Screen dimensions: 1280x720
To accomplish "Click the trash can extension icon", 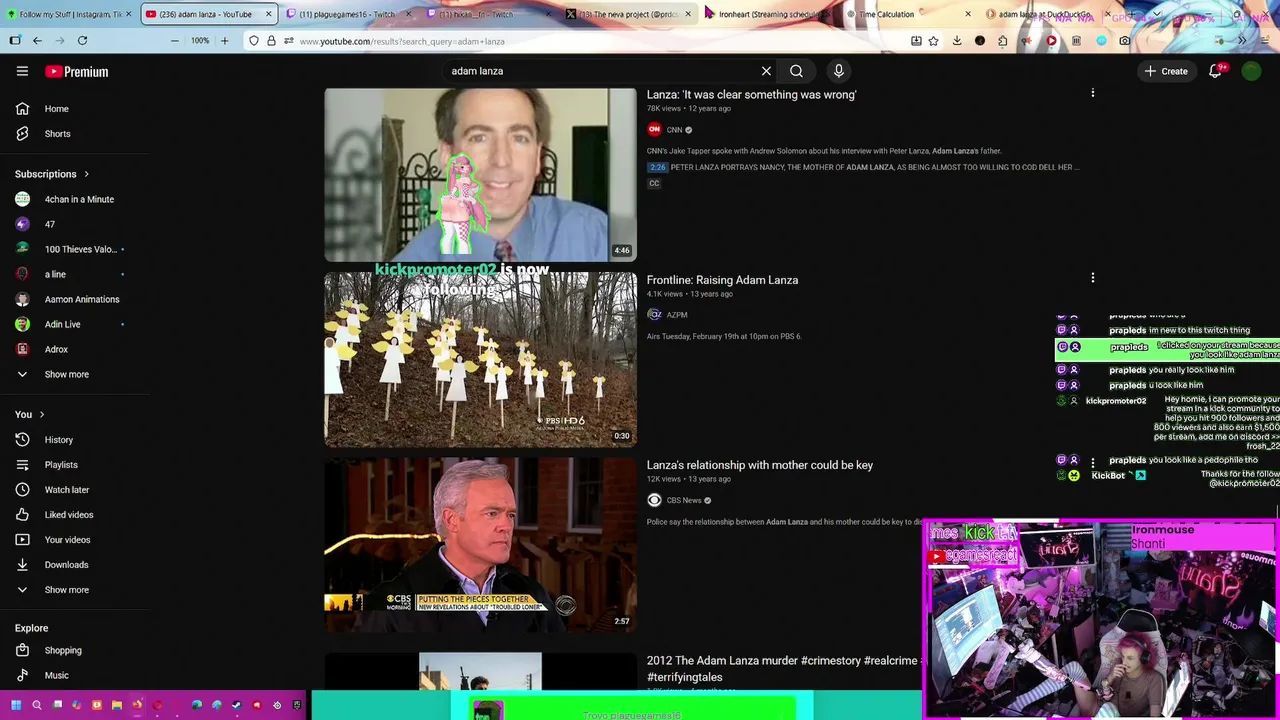I will pos(1076,41).
